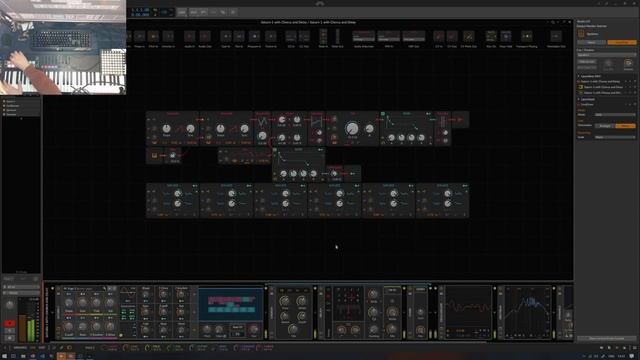Click the grid window title Saturn 1 with Chorus and Delay
The image size is (640, 360).
click(x=308, y=22)
